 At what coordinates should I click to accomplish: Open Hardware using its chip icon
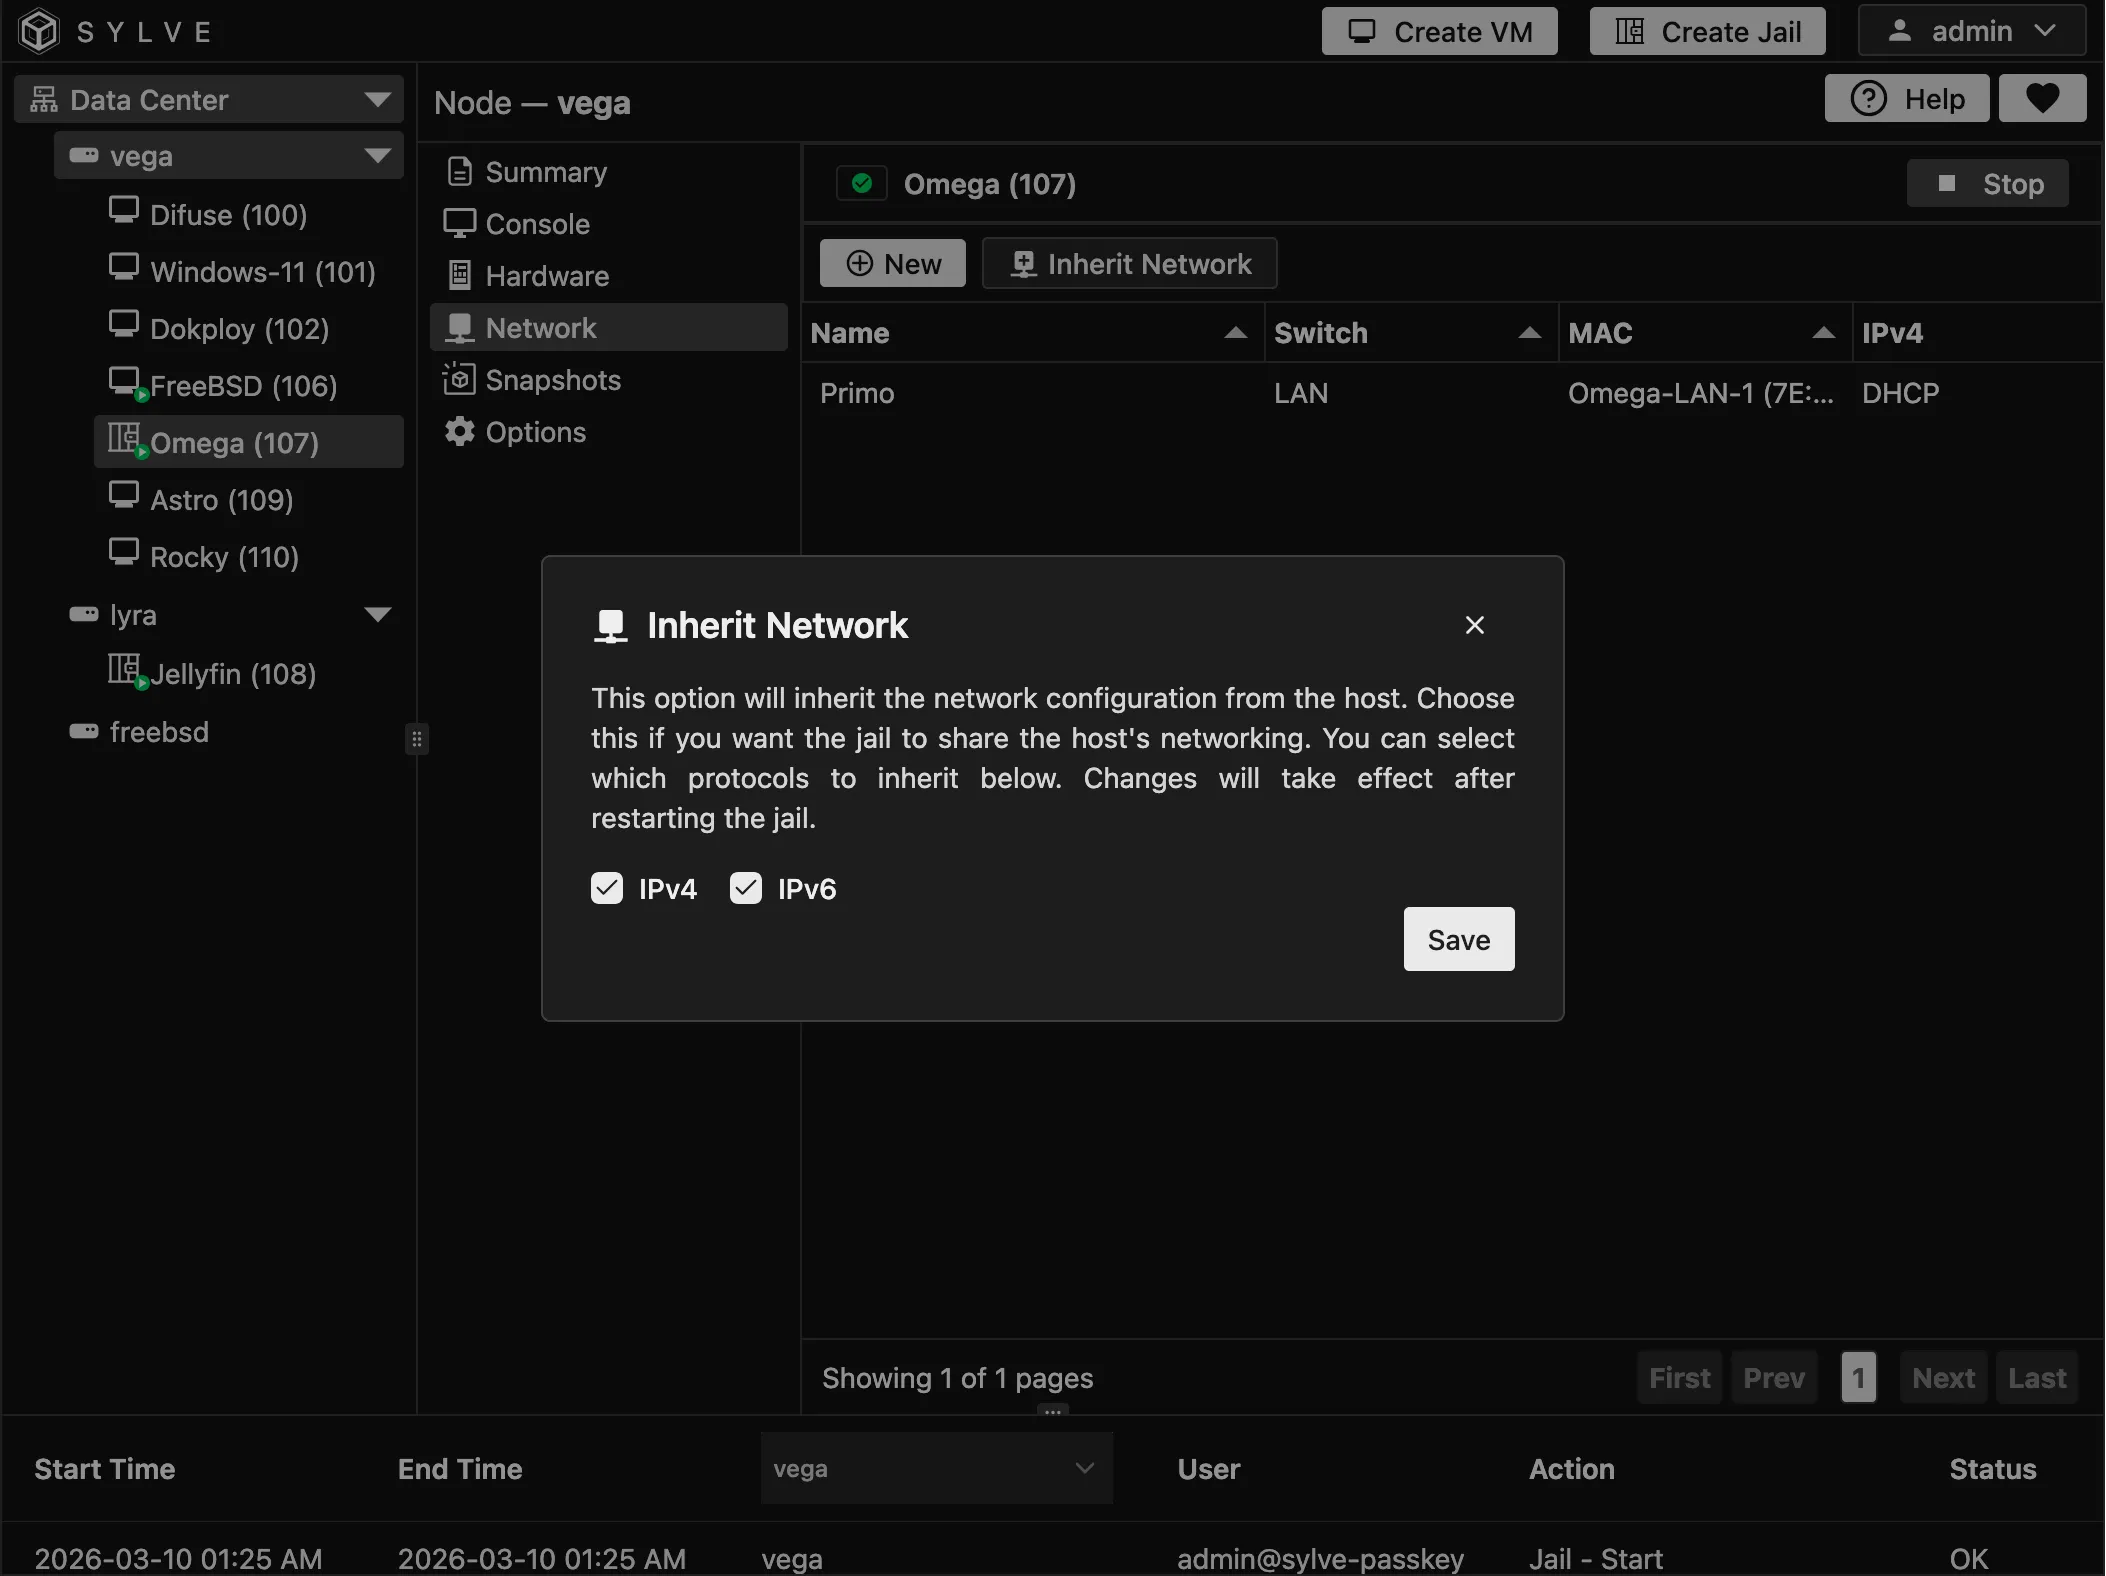(459, 275)
